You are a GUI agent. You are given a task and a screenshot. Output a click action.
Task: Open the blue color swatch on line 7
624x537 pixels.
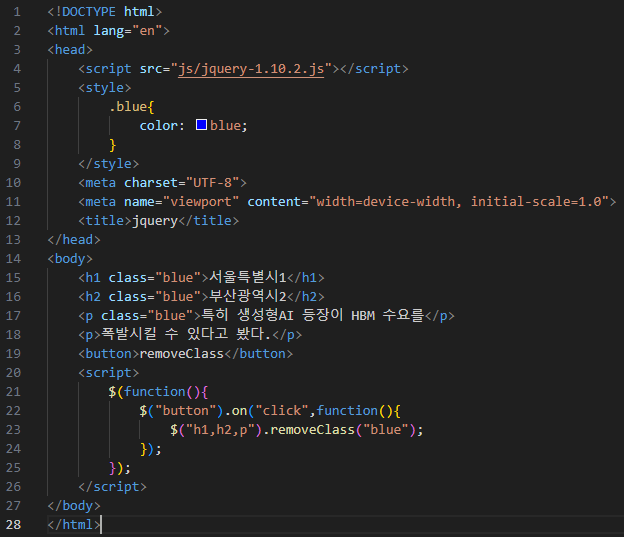click(x=201, y=125)
